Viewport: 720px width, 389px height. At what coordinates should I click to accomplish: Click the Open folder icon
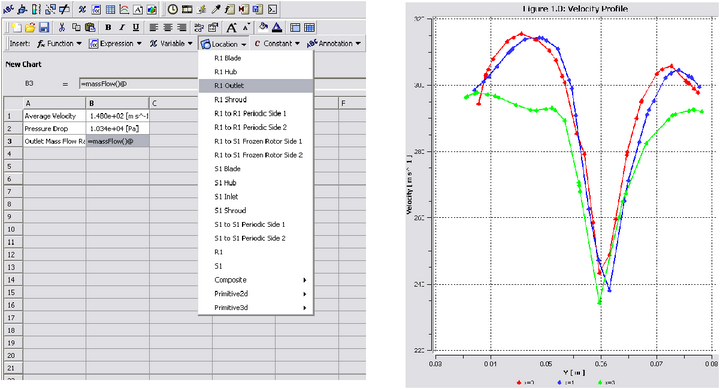click(30, 28)
